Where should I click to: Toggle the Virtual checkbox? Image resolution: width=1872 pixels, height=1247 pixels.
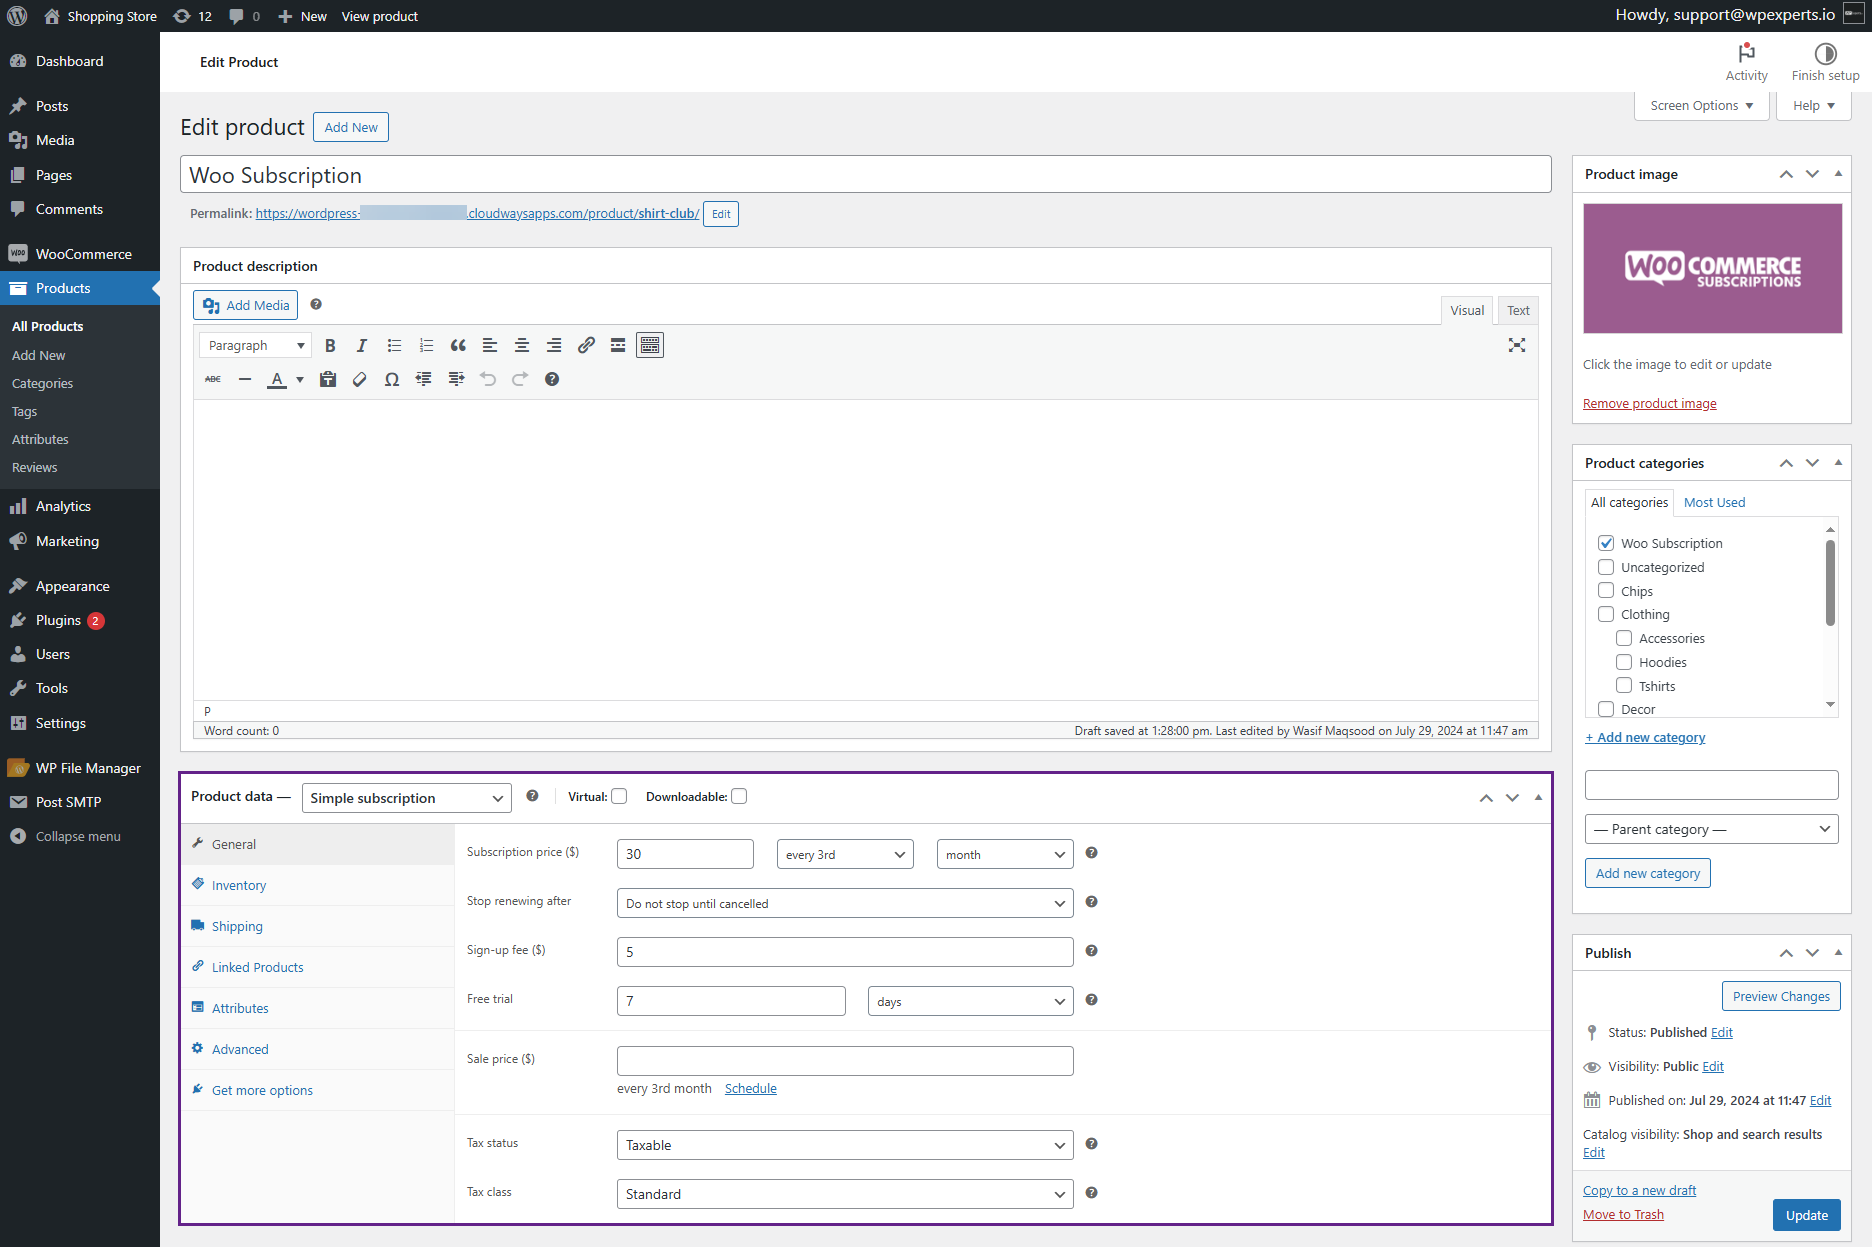(x=619, y=797)
